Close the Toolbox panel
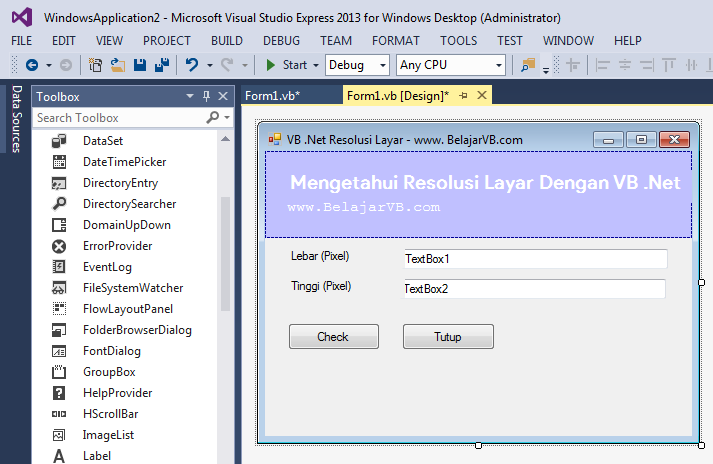 pos(223,96)
